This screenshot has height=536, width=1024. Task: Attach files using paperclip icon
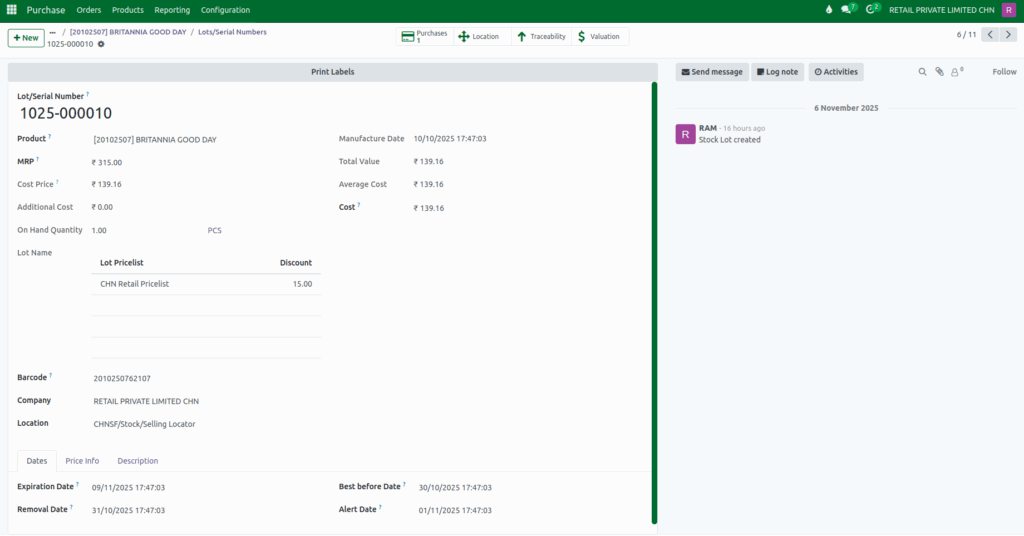pos(939,72)
